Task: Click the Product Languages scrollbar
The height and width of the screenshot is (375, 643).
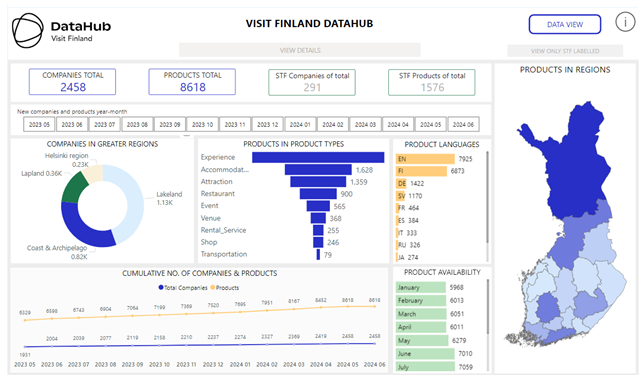Action: [x=487, y=197]
